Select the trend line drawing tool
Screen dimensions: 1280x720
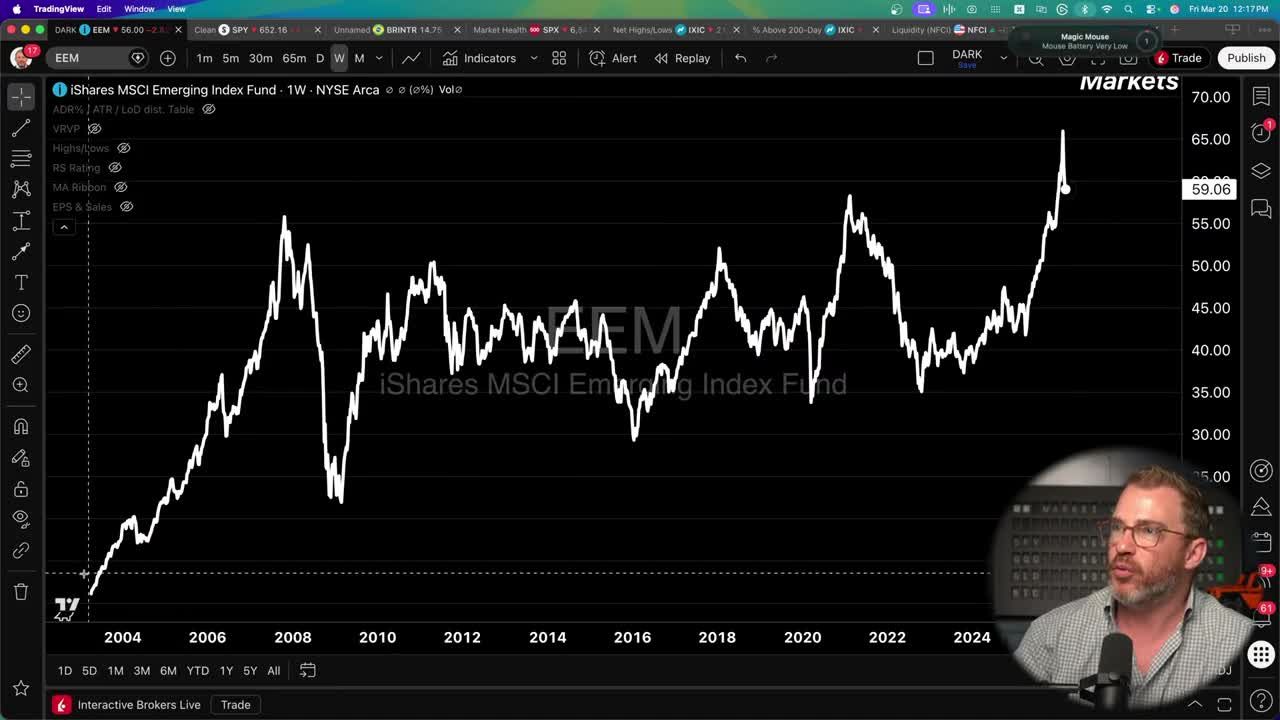point(21,128)
